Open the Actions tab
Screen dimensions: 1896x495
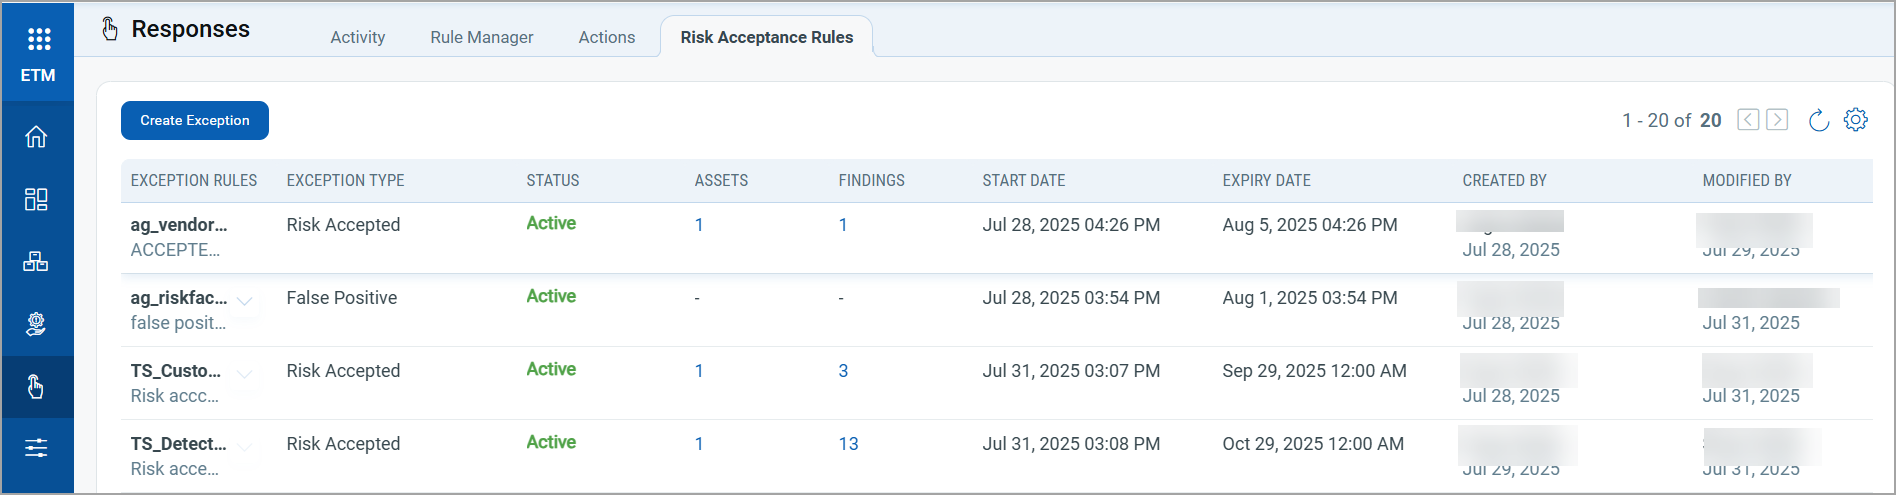606,37
